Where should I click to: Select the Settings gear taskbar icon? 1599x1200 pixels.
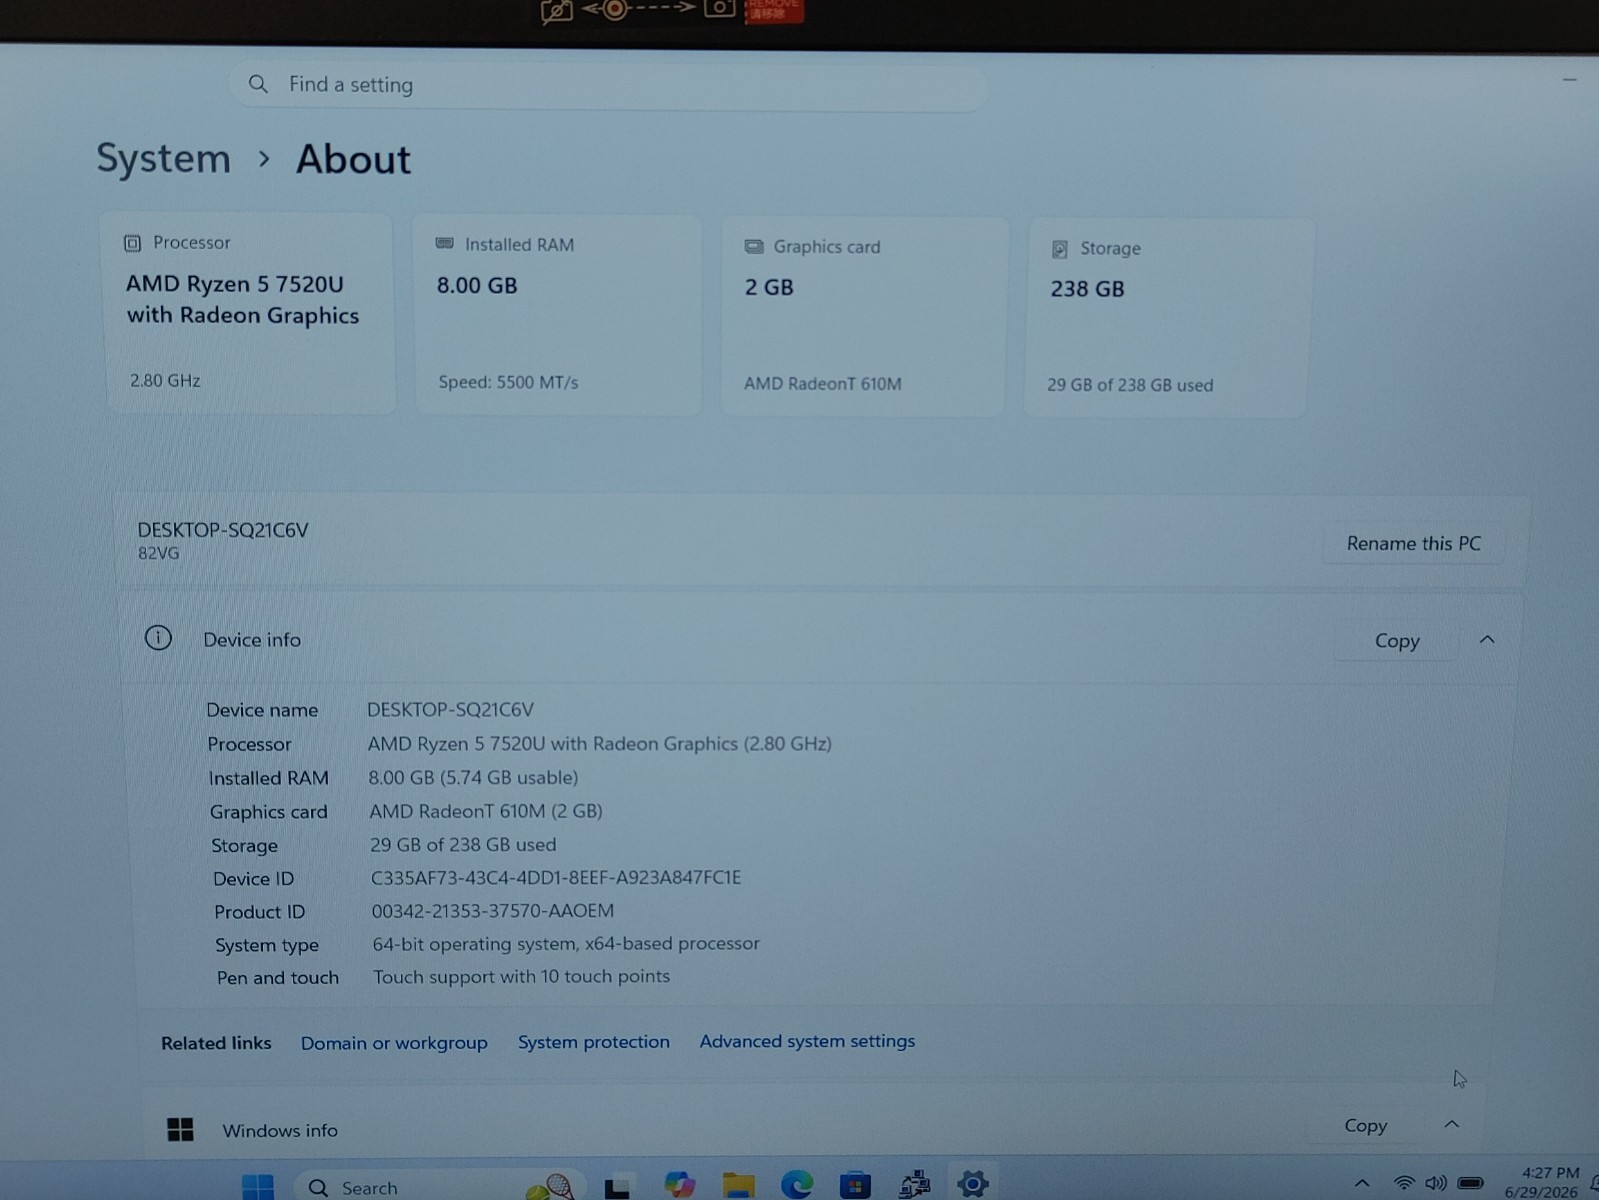[x=972, y=1184]
